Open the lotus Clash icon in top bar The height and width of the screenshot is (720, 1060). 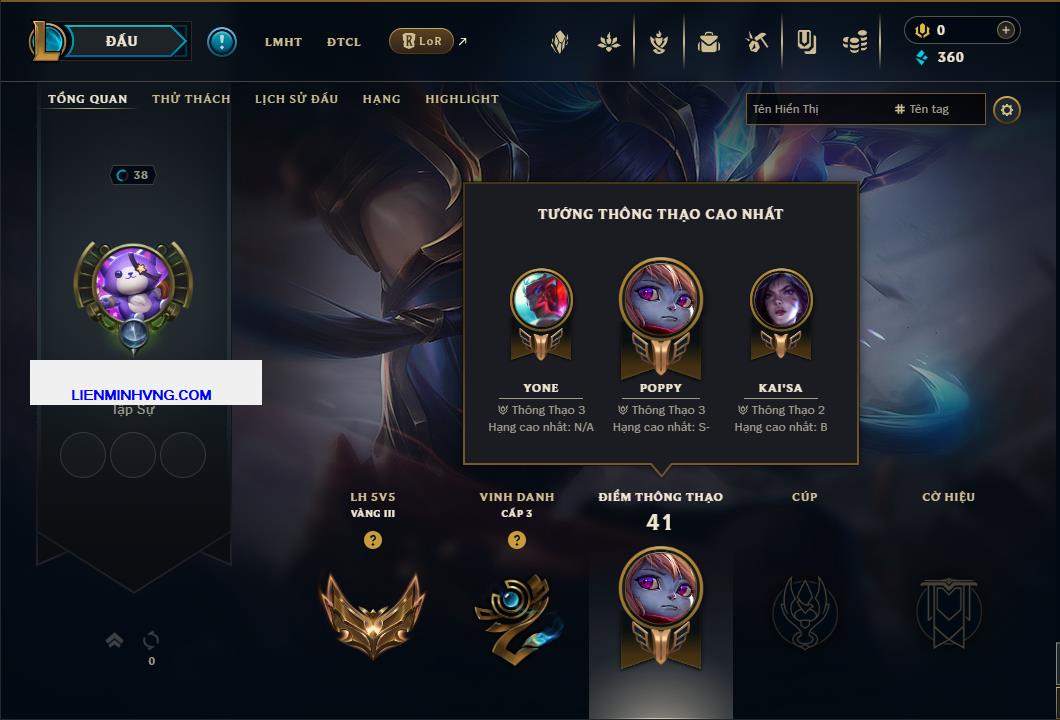pyautogui.click(x=609, y=43)
